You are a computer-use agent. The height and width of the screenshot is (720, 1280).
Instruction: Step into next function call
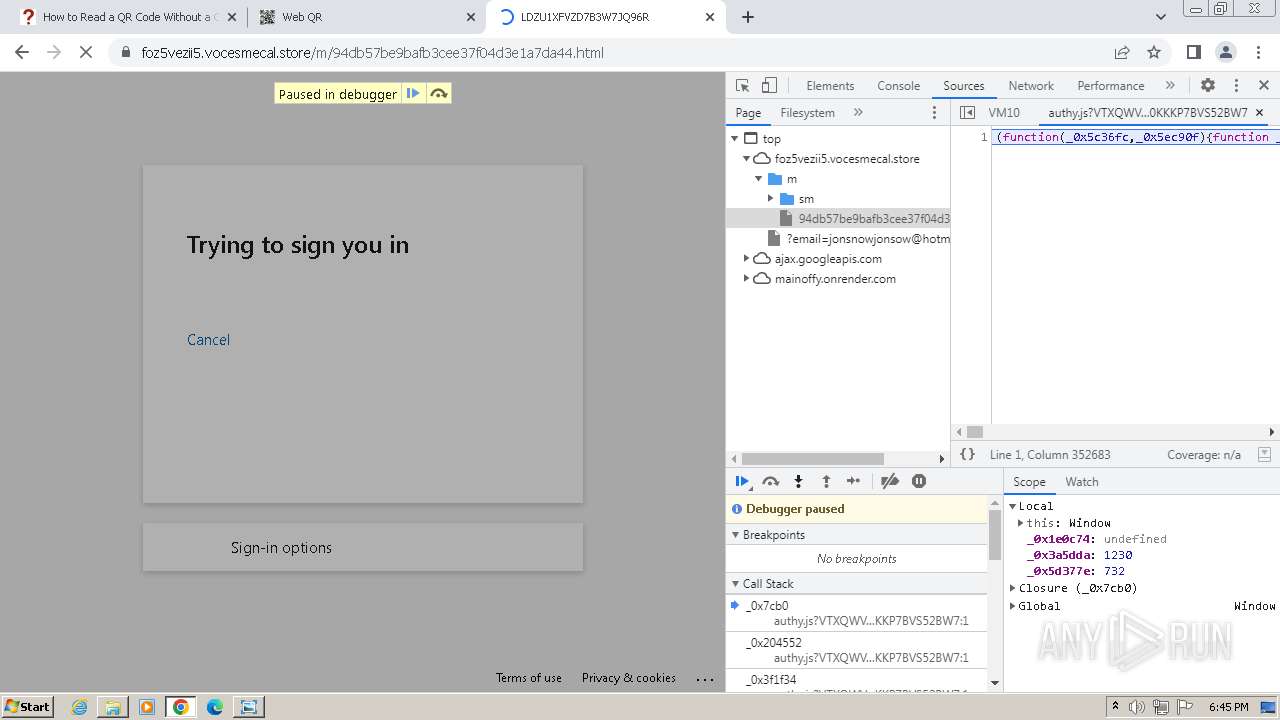click(x=798, y=481)
